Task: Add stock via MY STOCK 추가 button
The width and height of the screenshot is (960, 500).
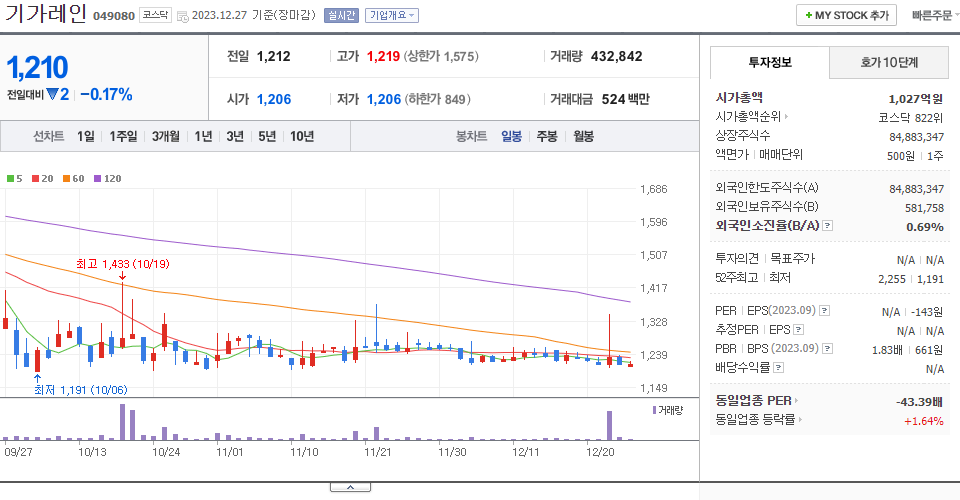Action: (846, 15)
